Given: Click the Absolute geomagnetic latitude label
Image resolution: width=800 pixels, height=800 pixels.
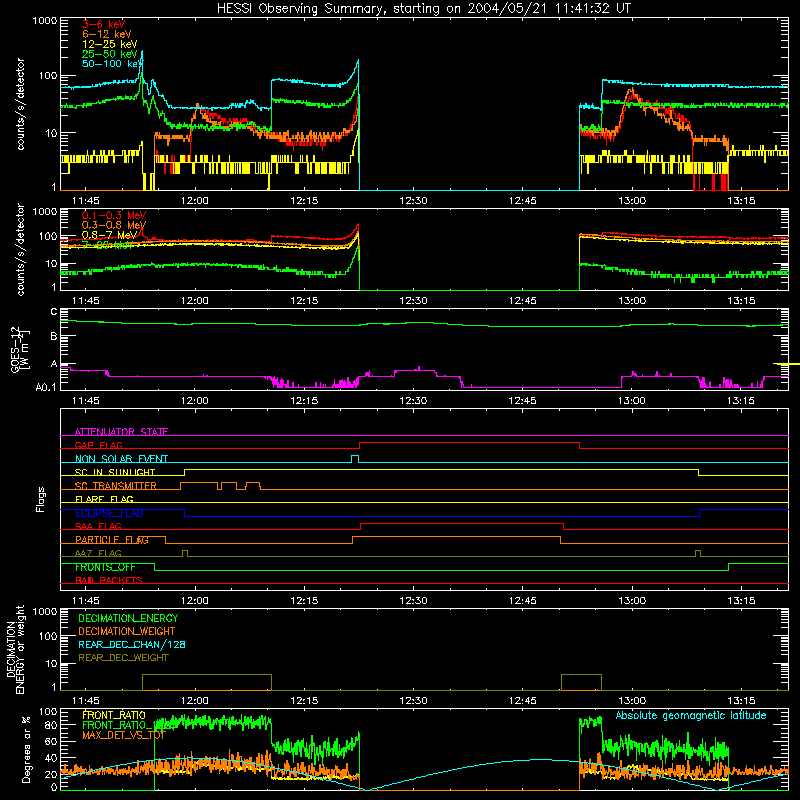Looking at the screenshot, I should 691,716.
